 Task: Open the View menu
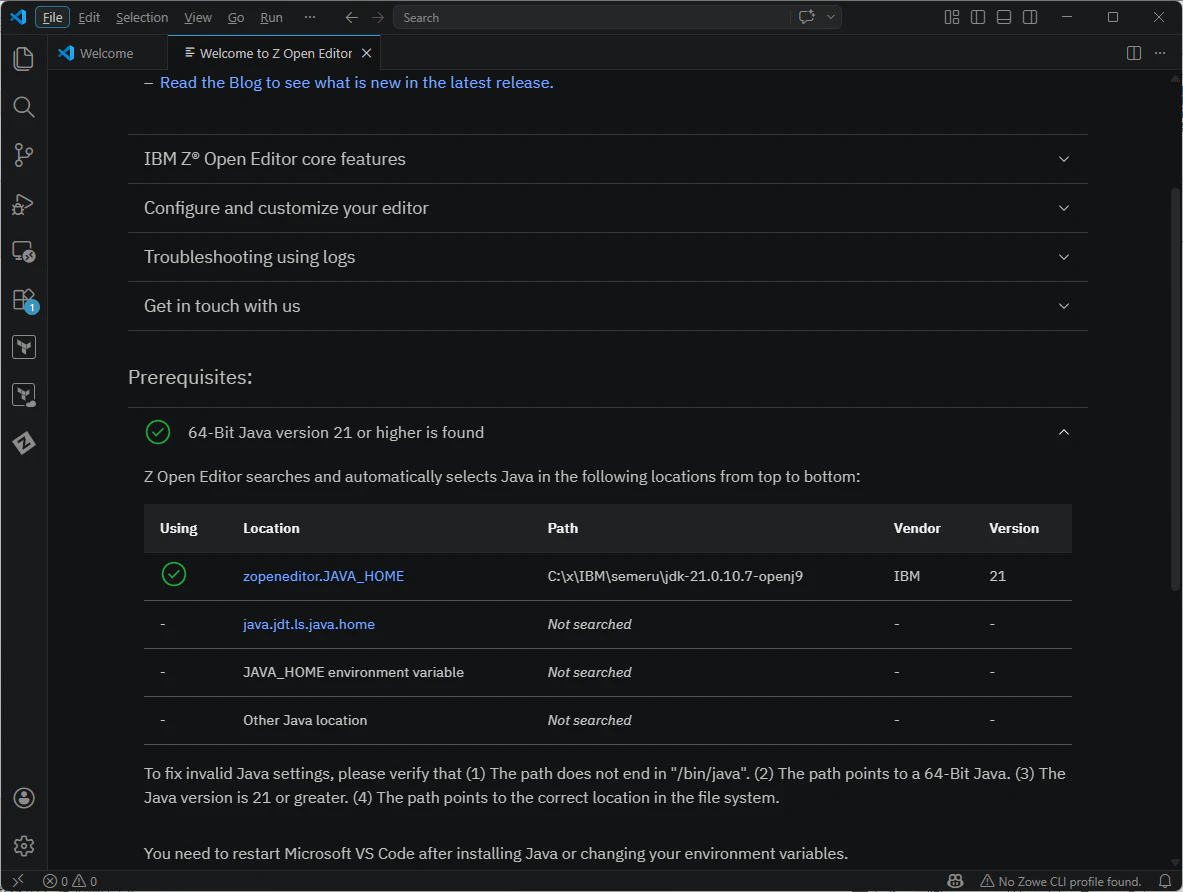(x=198, y=17)
